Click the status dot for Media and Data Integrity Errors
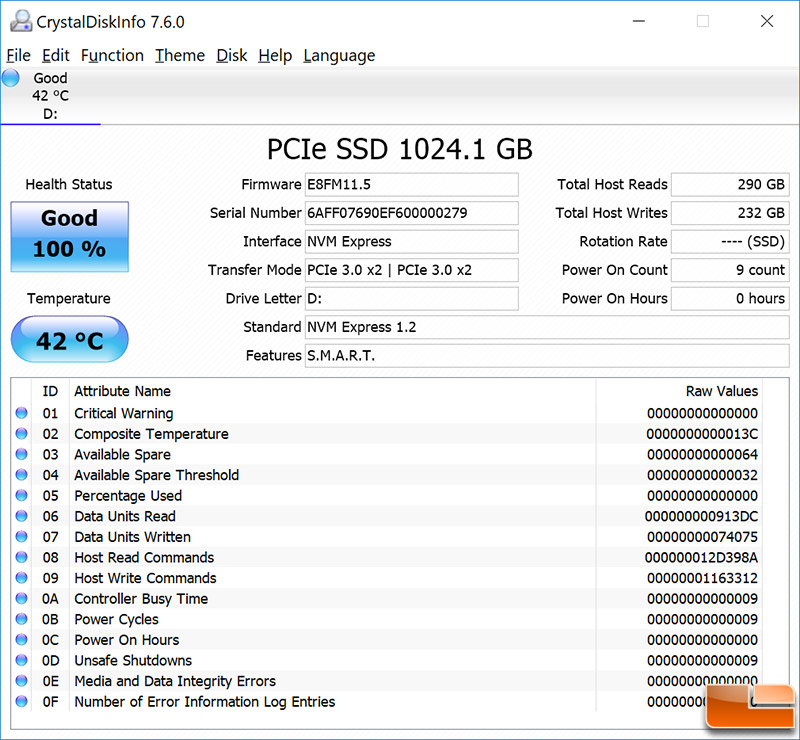 coord(21,680)
